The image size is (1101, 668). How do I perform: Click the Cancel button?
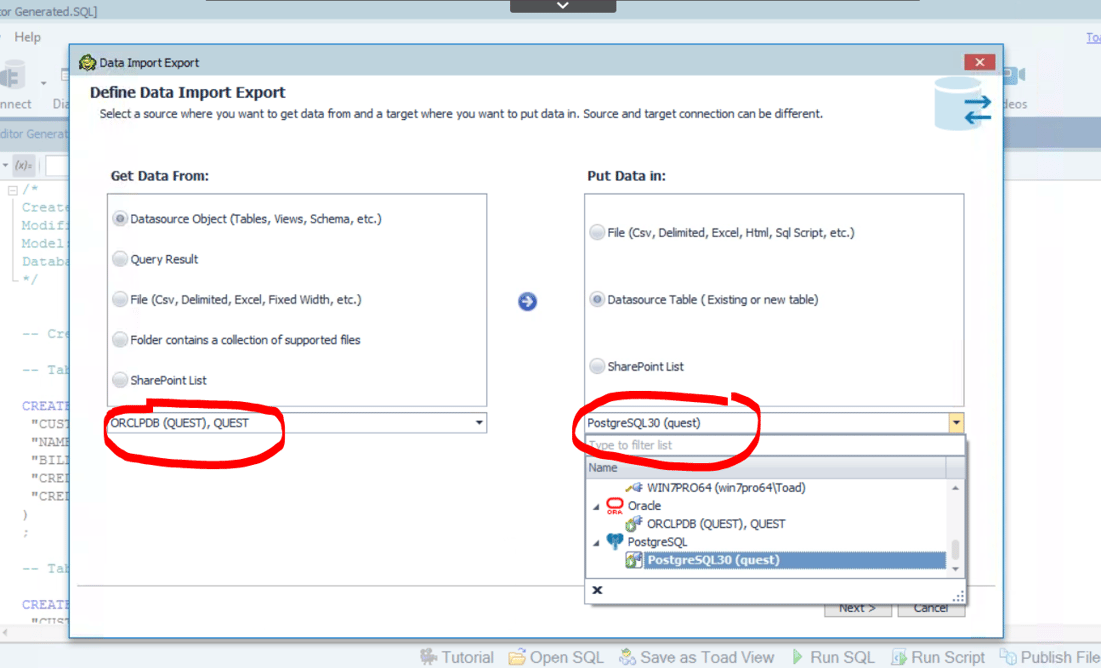[930, 608]
